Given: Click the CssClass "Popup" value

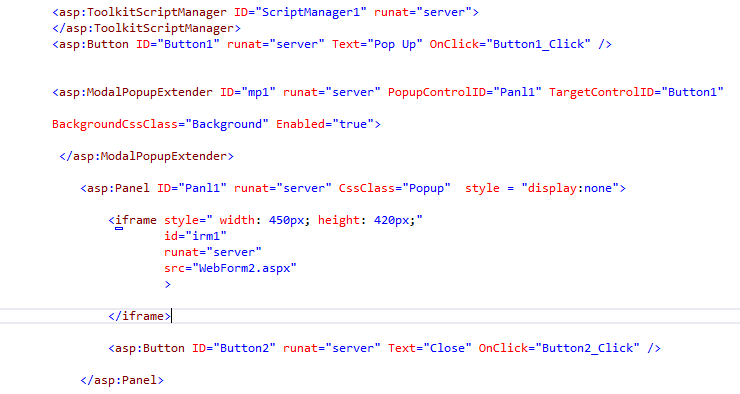Looking at the screenshot, I should point(426,188).
